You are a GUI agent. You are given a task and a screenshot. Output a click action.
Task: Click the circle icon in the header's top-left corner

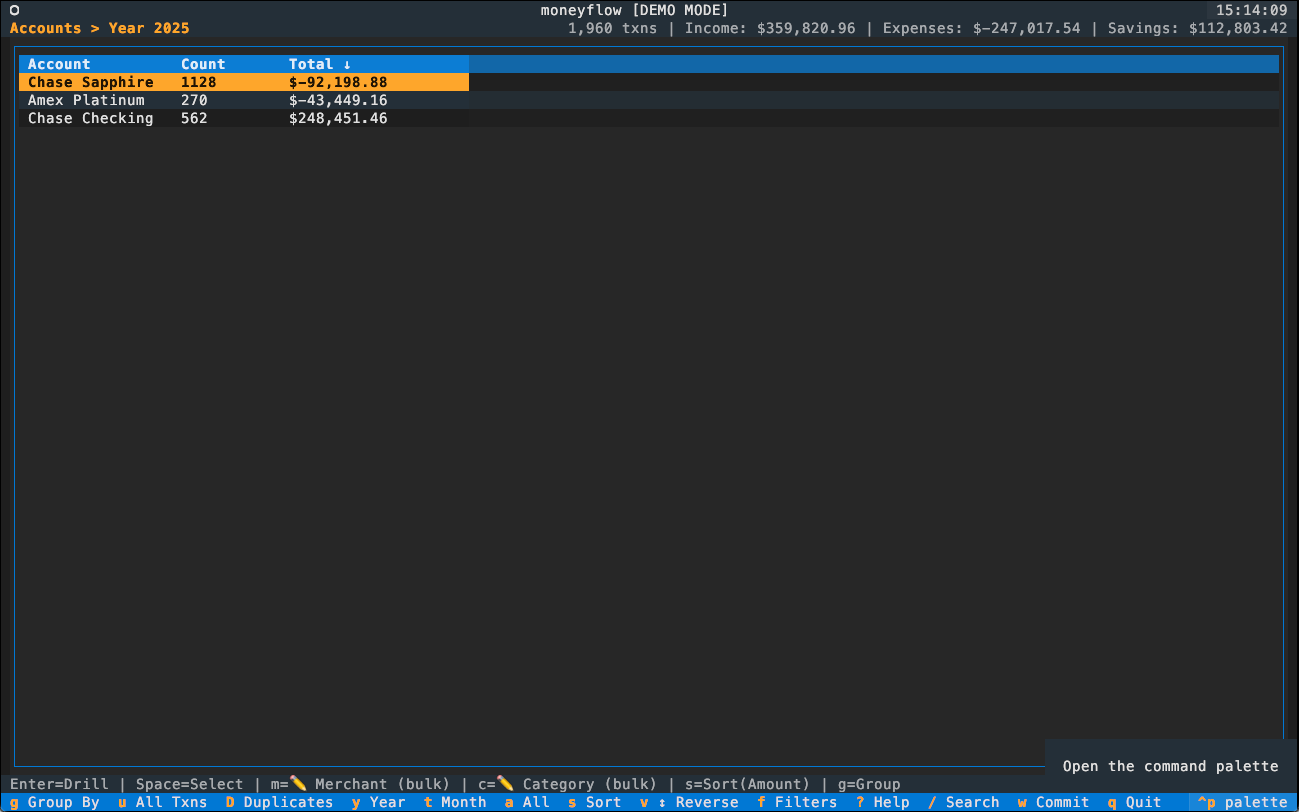(15, 10)
